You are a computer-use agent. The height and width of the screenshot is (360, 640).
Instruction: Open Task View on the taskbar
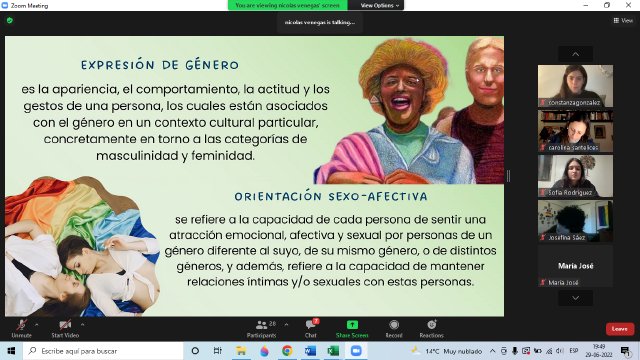point(218,351)
